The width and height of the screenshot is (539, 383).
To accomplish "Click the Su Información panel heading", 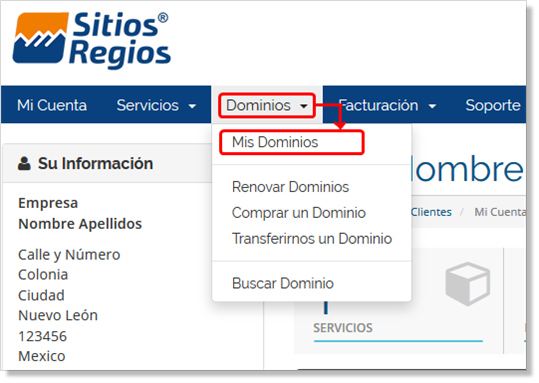I will [x=95, y=163].
